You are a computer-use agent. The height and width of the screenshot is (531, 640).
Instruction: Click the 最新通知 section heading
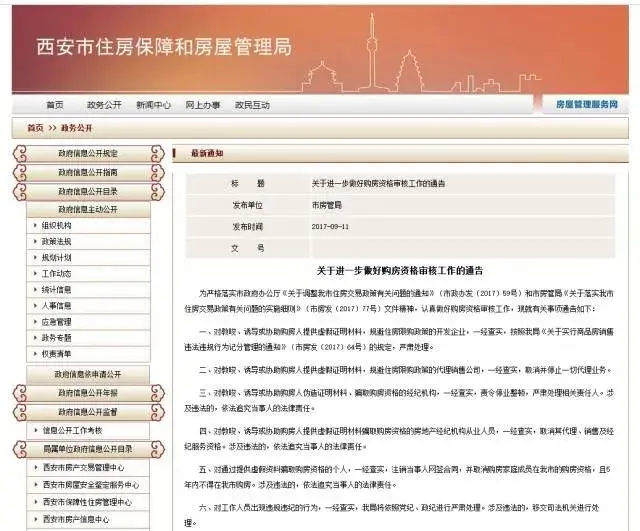click(x=207, y=153)
